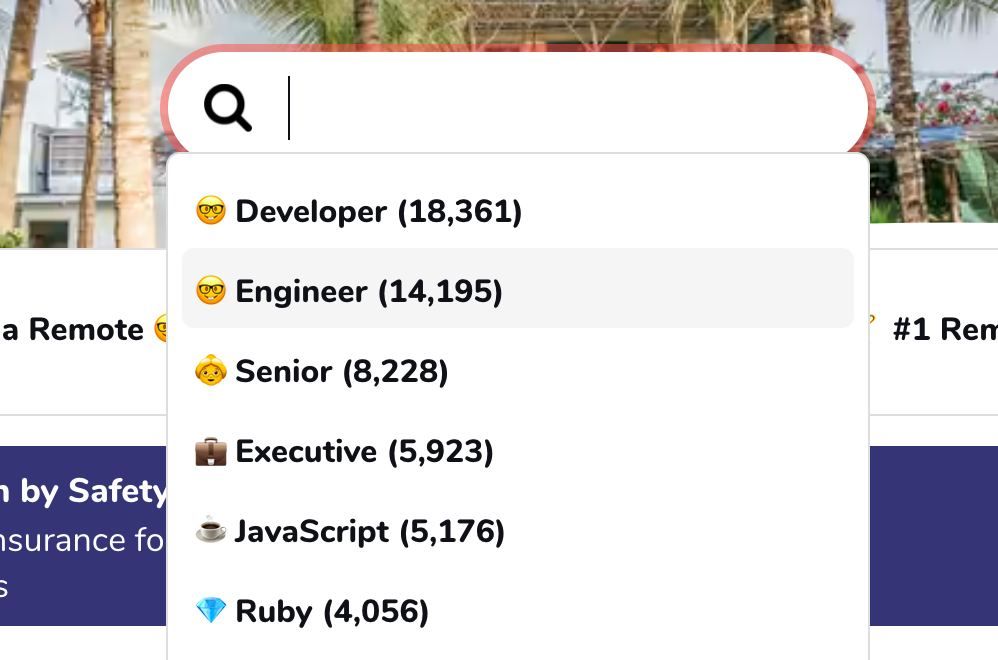Click the gem emoji beside Ruby

point(210,611)
